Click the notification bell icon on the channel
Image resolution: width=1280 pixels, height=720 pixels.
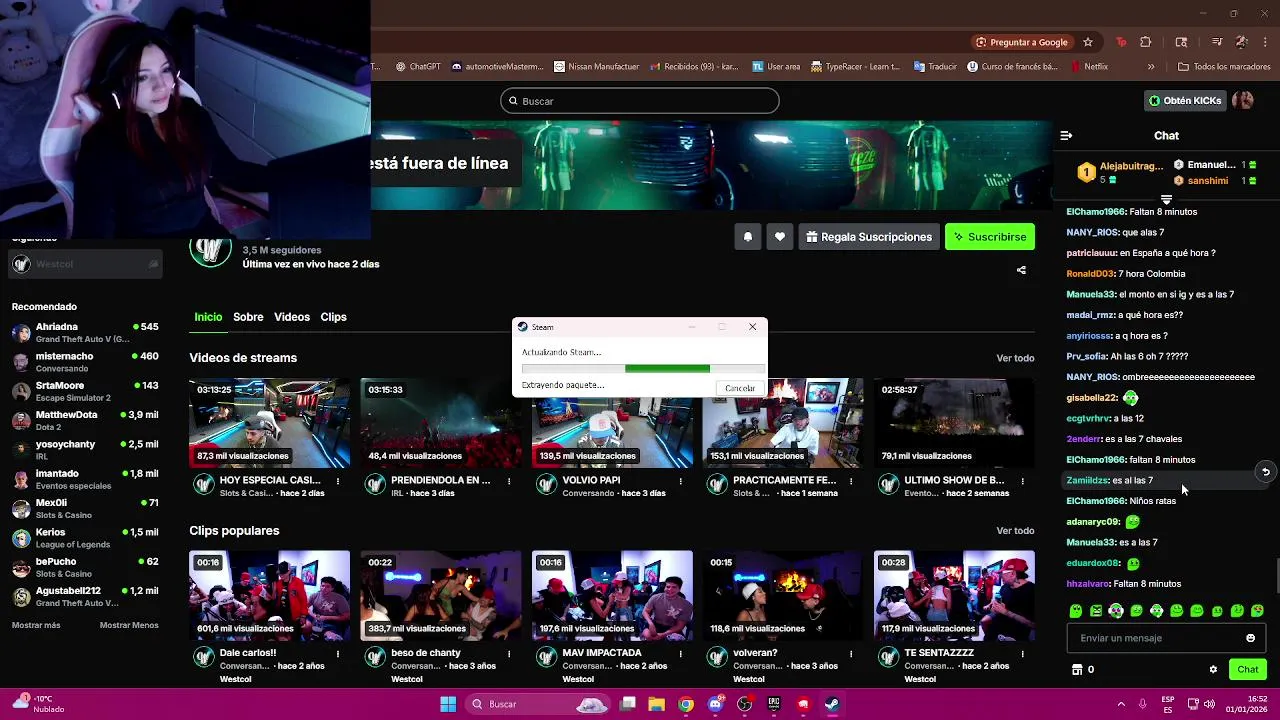747,237
